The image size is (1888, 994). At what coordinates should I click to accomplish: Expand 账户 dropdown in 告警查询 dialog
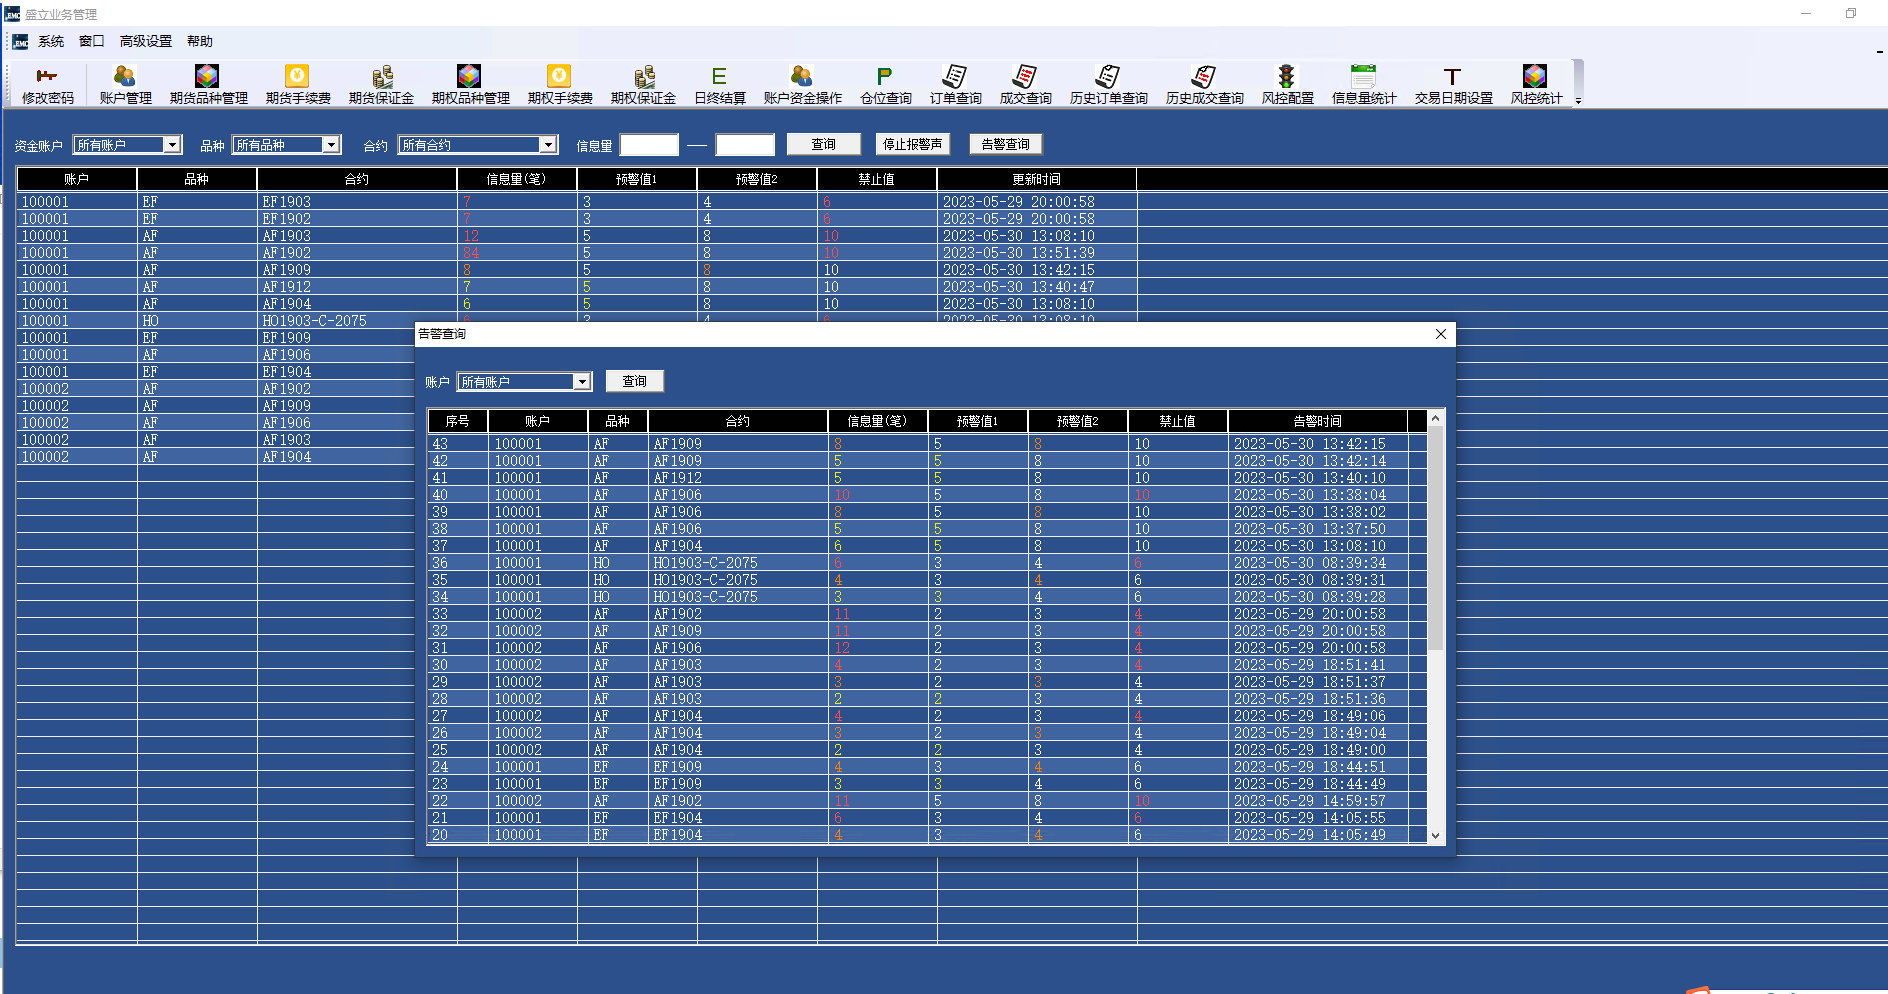(x=582, y=382)
